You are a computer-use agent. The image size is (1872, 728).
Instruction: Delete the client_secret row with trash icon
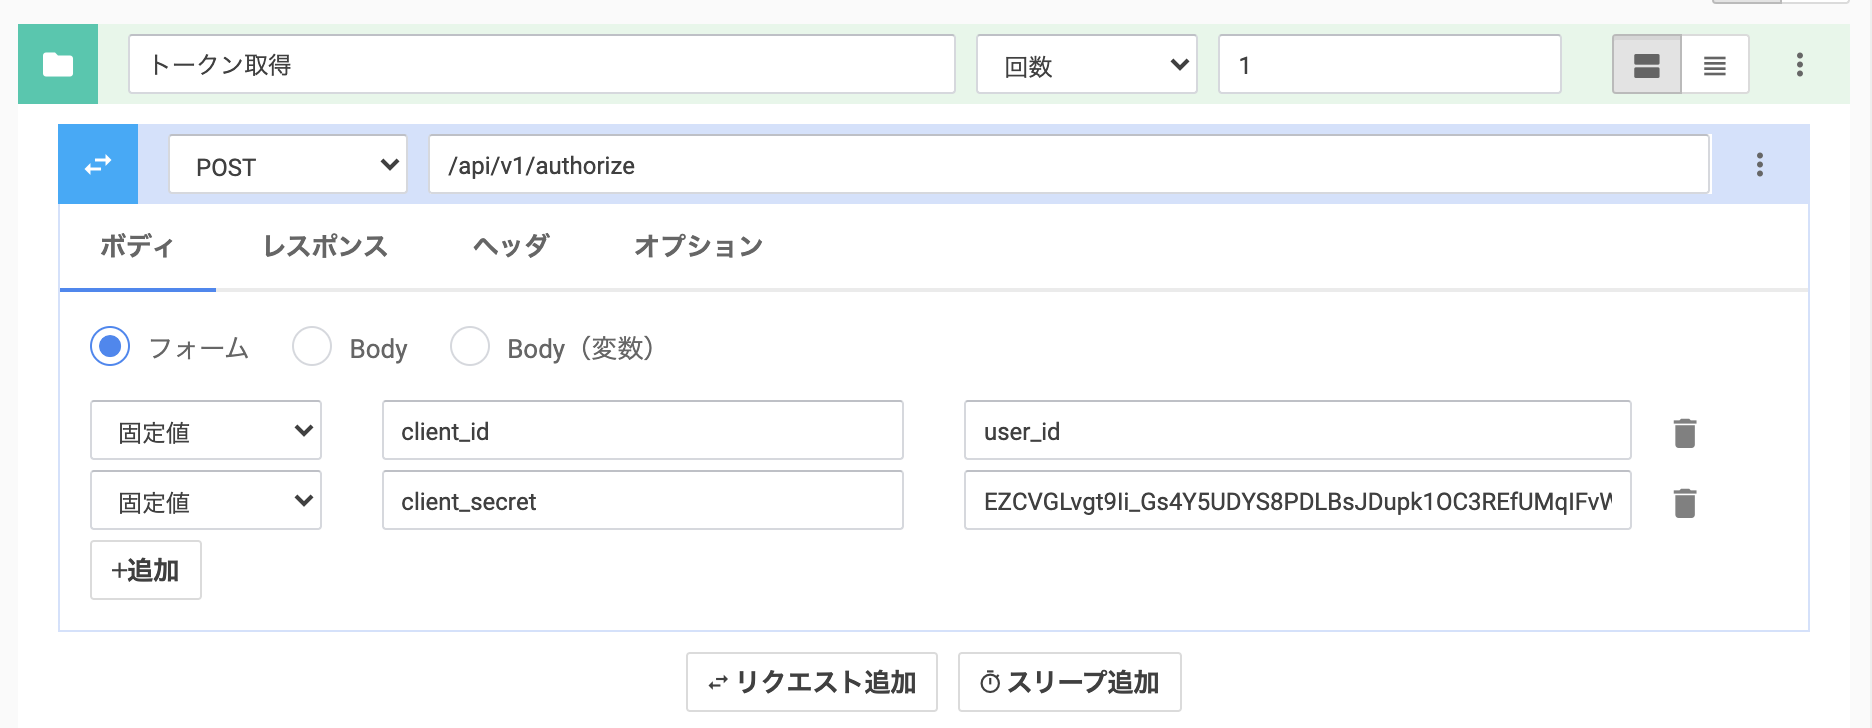click(x=1685, y=502)
